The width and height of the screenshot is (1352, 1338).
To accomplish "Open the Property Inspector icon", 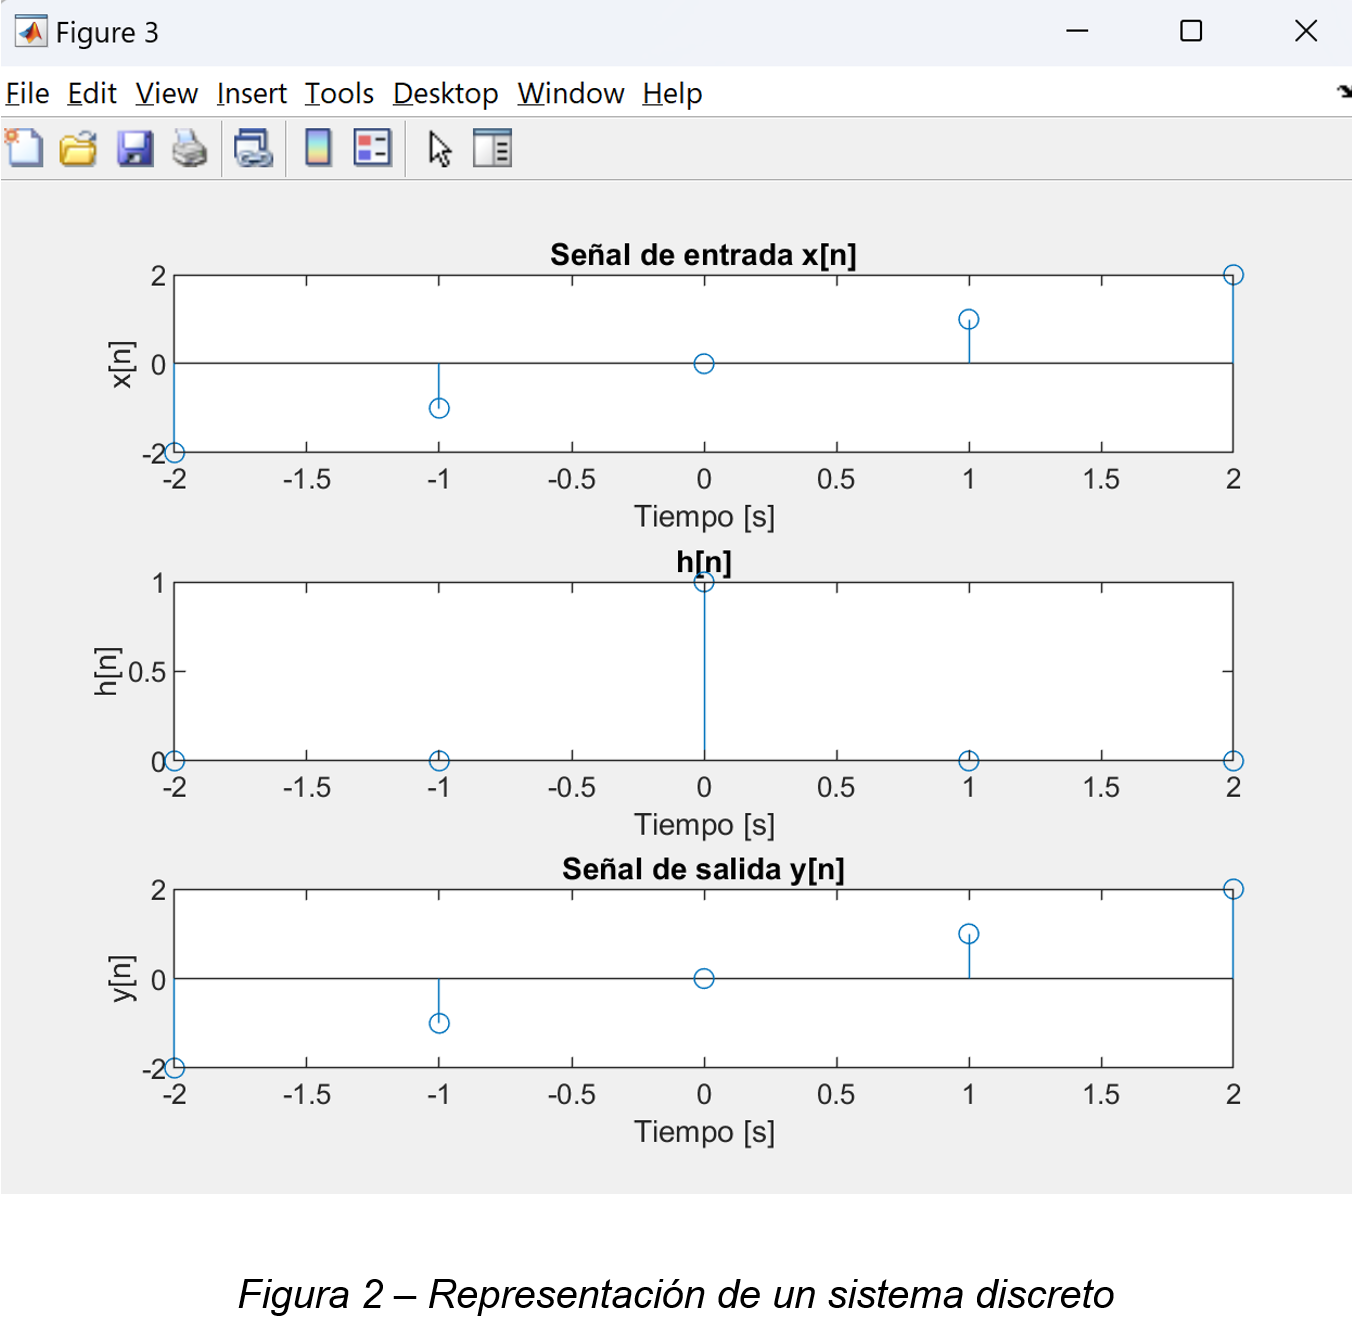I will 492,149.
